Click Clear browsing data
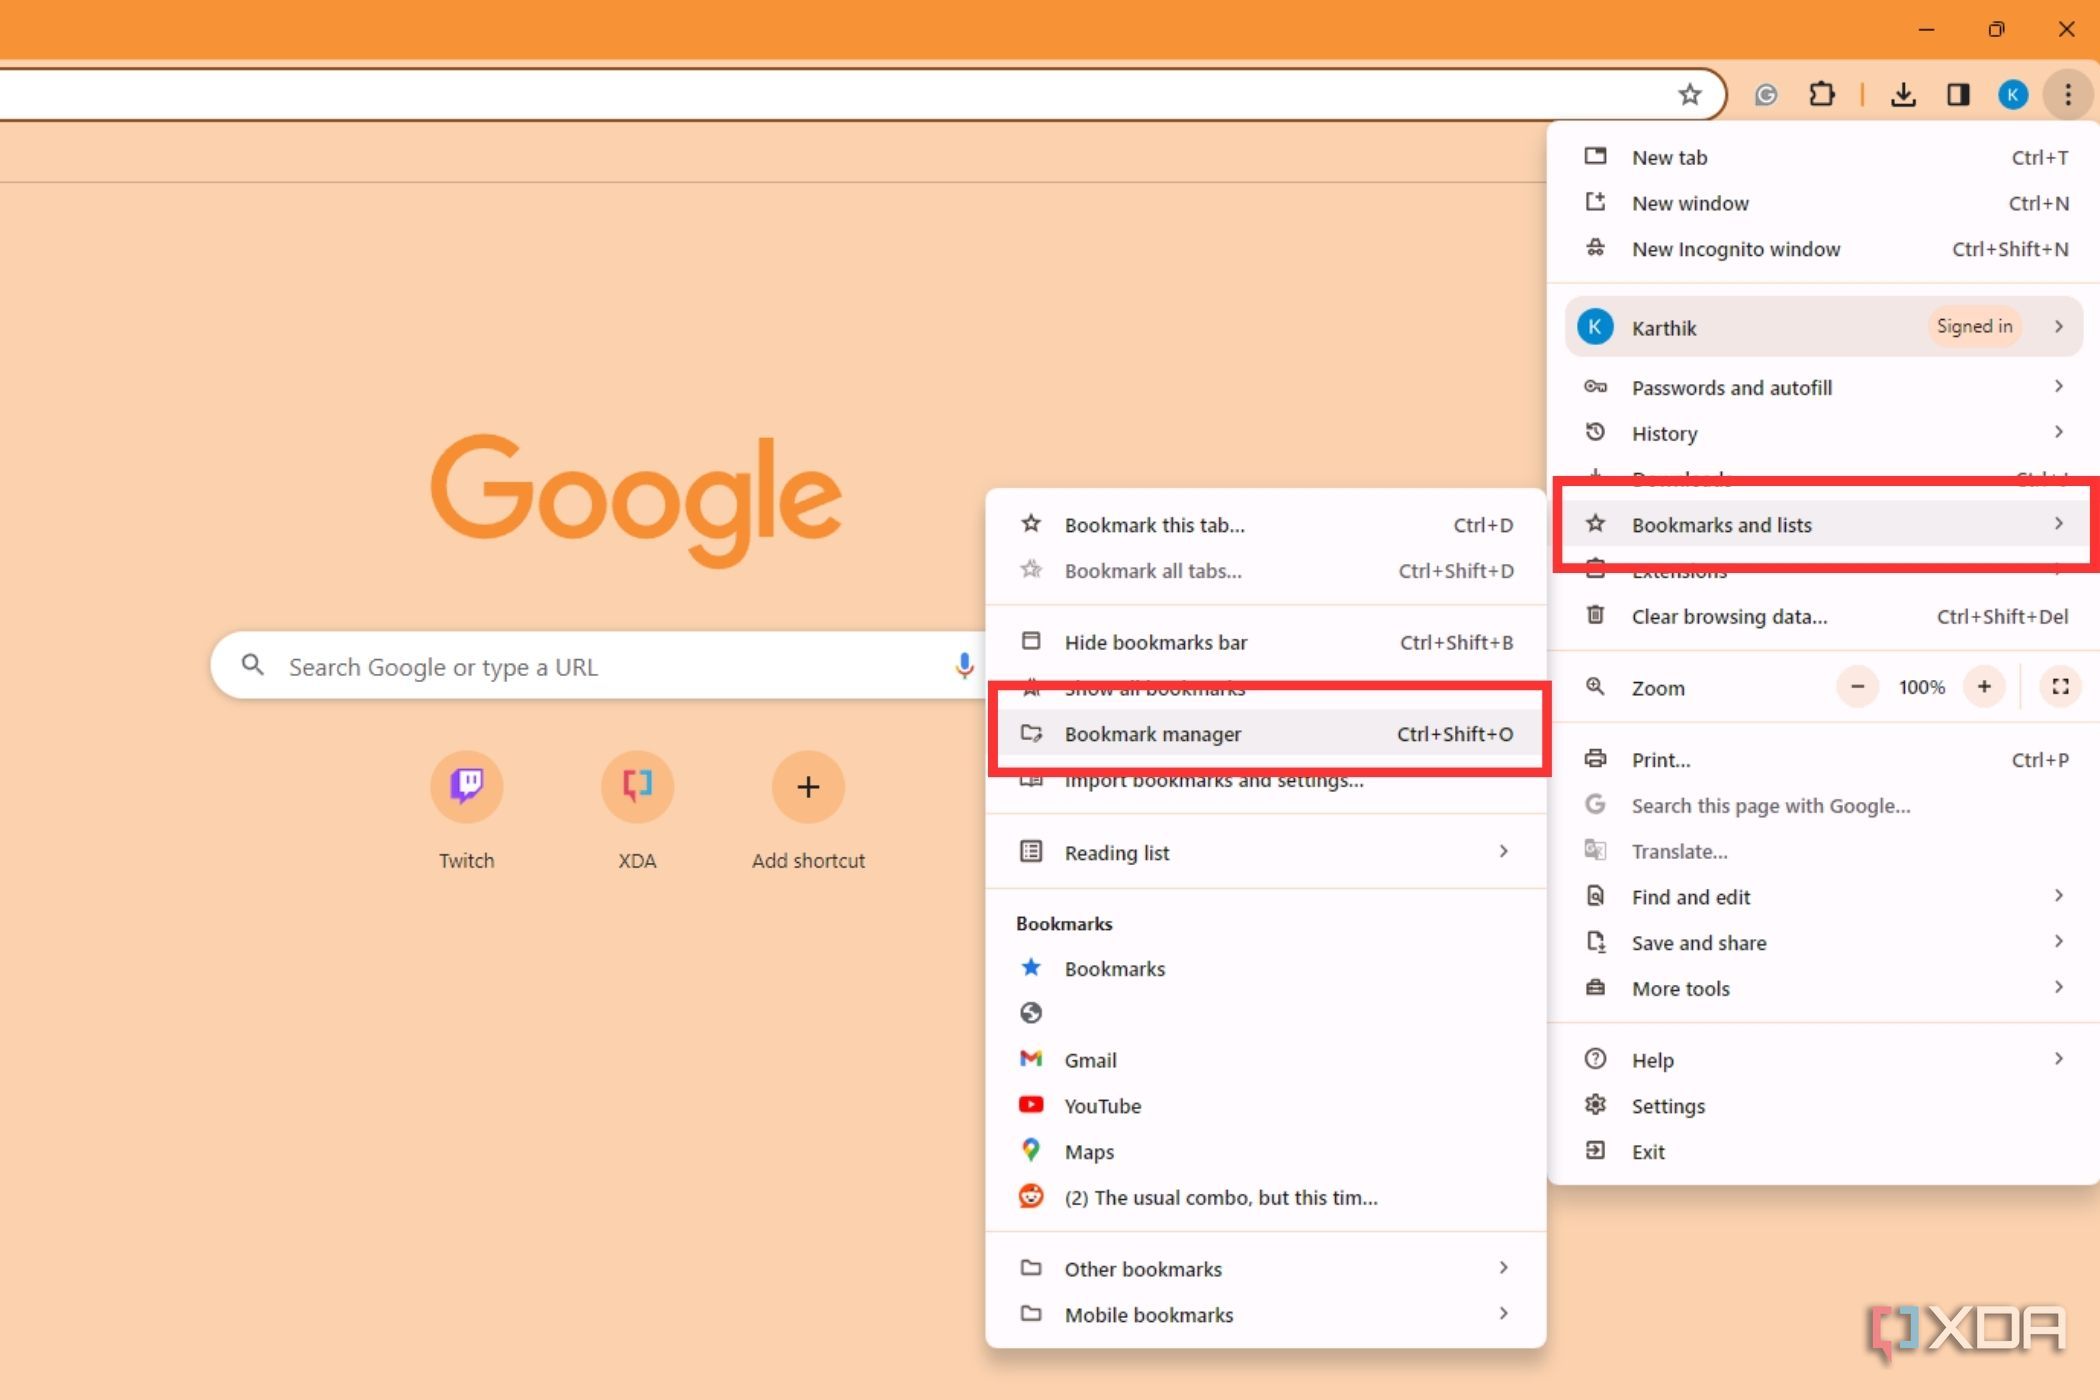 pos(1729,616)
